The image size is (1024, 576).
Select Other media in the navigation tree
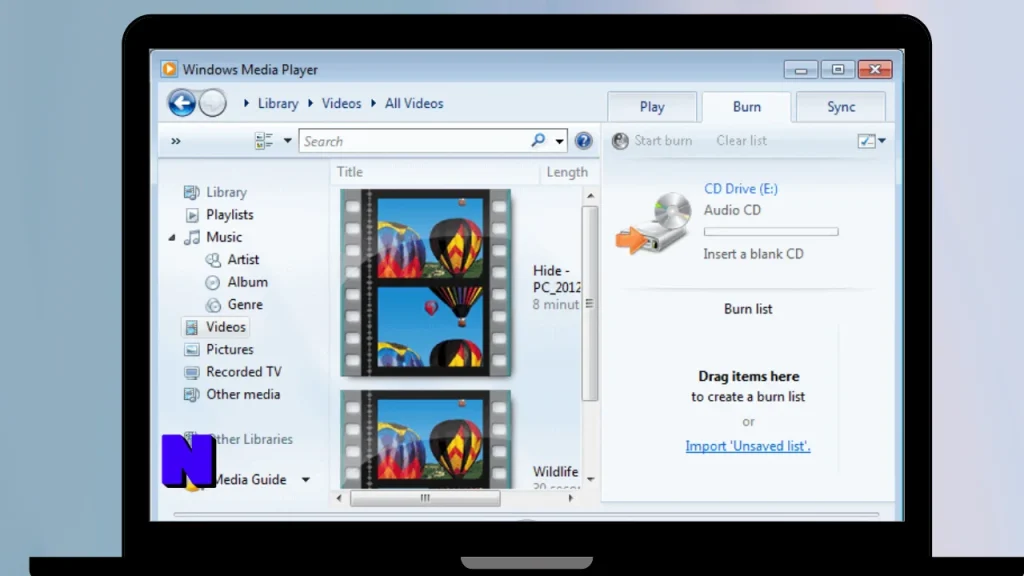coord(243,394)
